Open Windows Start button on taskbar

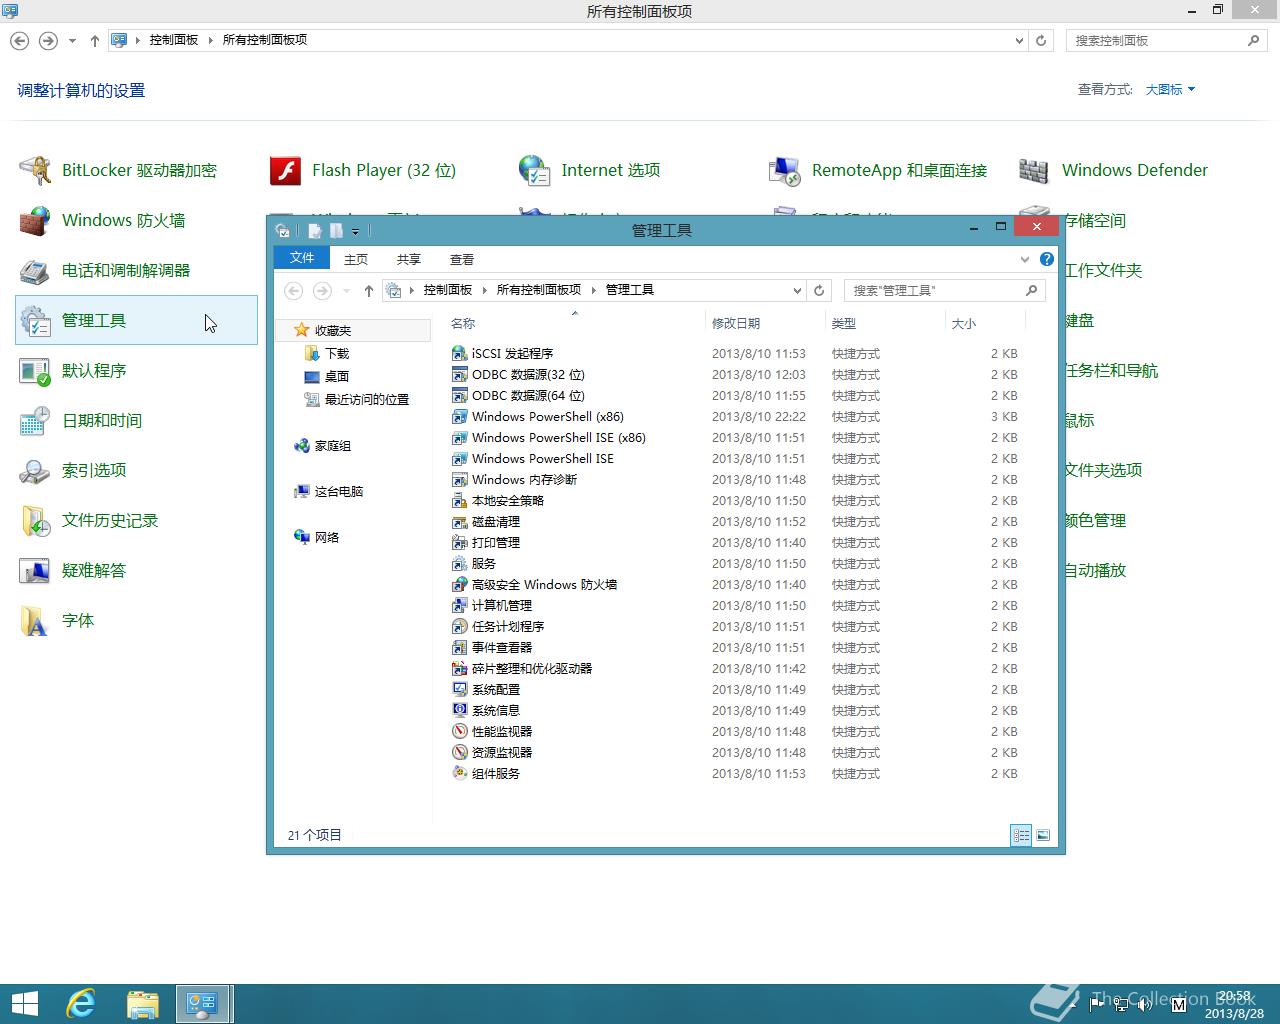pyautogui.click(x=25, y=1004)
